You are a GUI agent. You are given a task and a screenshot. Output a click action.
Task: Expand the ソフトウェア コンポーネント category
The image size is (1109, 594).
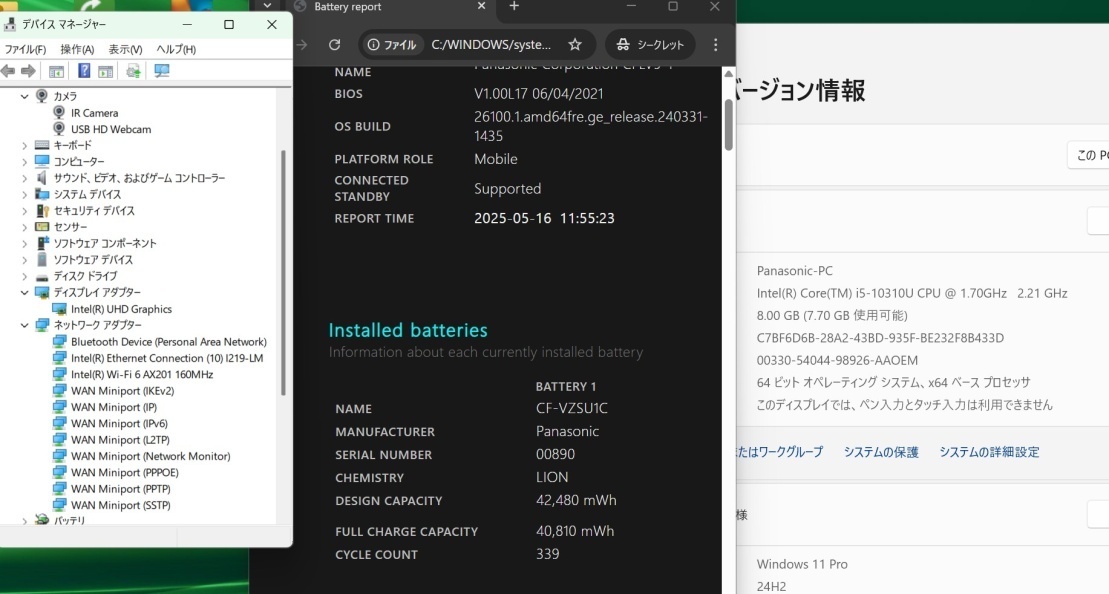pyautogui.click(x=25, y=243)
